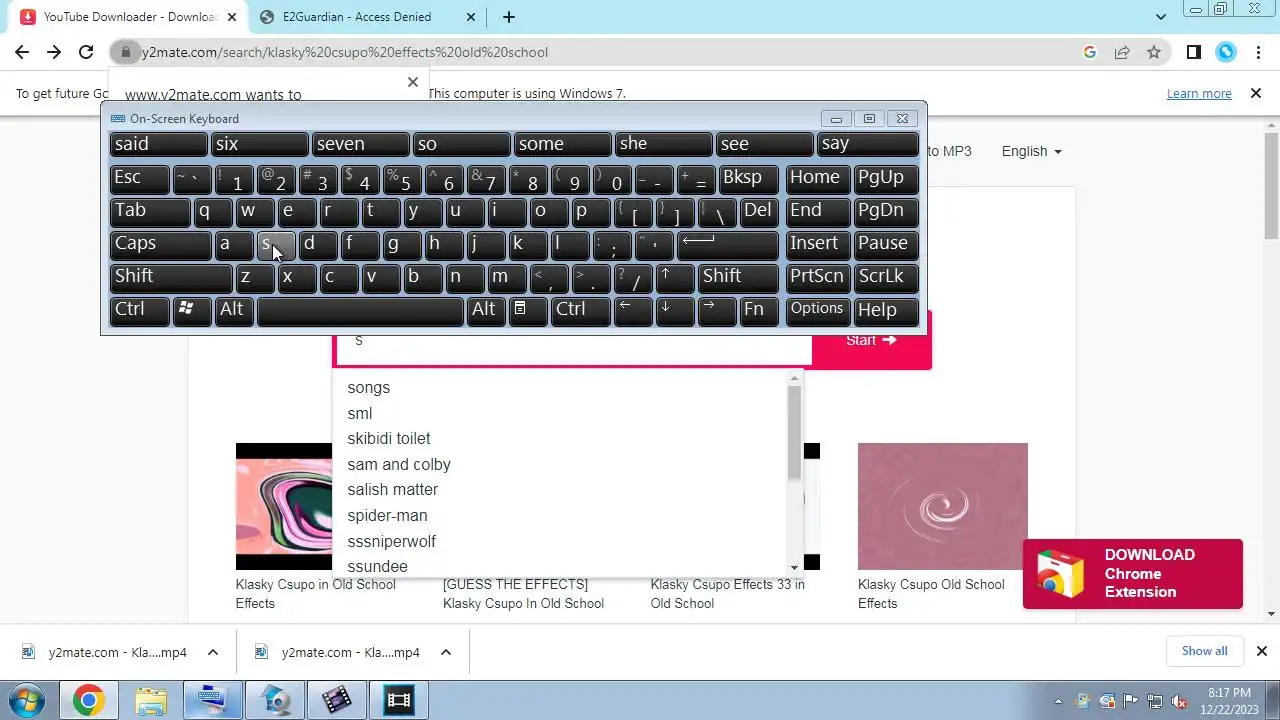The width and height of the screenshot is (1280, 720).
Task: Reload the y2mate page
Action: coord(86,52)
